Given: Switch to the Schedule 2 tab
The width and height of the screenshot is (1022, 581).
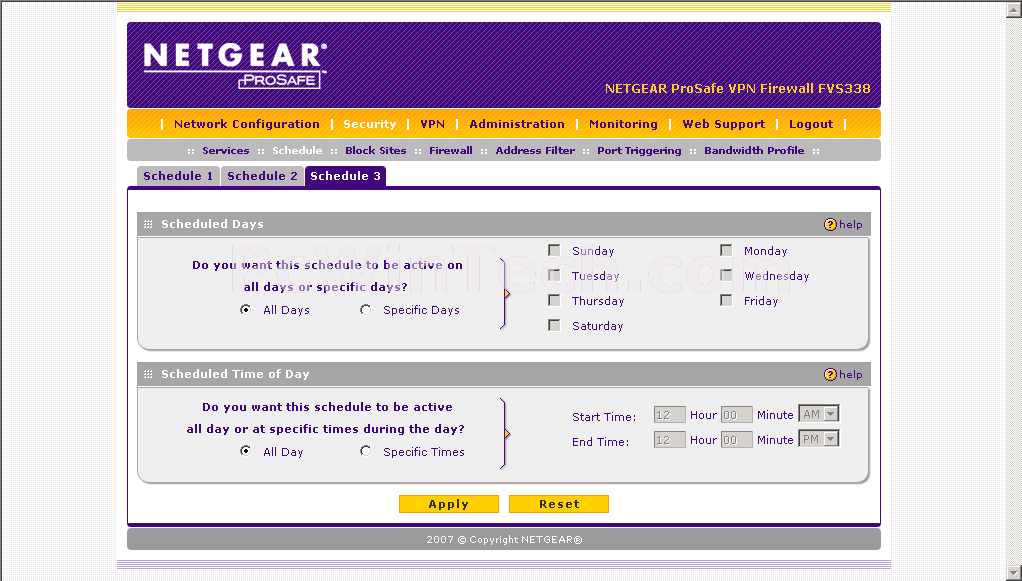Looking at the screenshot, I should pyautogui.click(x=262, y=176).
